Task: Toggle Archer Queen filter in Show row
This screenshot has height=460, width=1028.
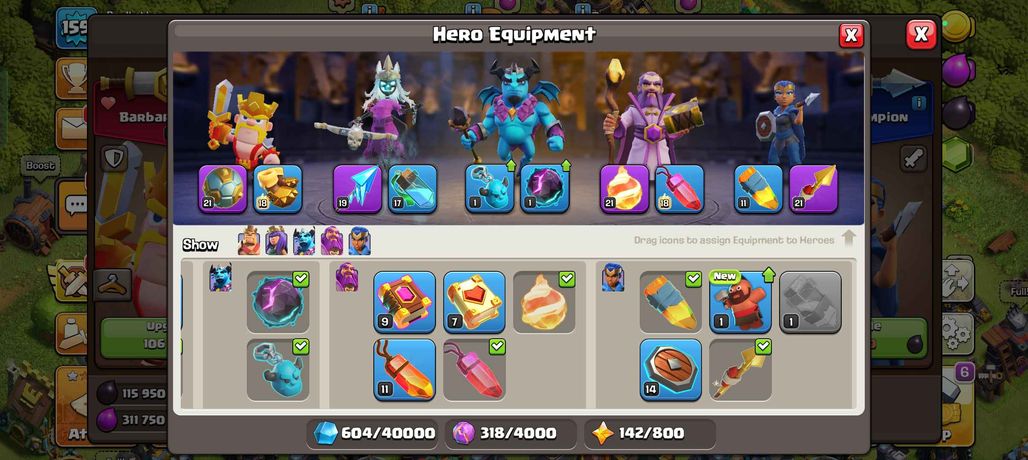Action: click(276, 241)
